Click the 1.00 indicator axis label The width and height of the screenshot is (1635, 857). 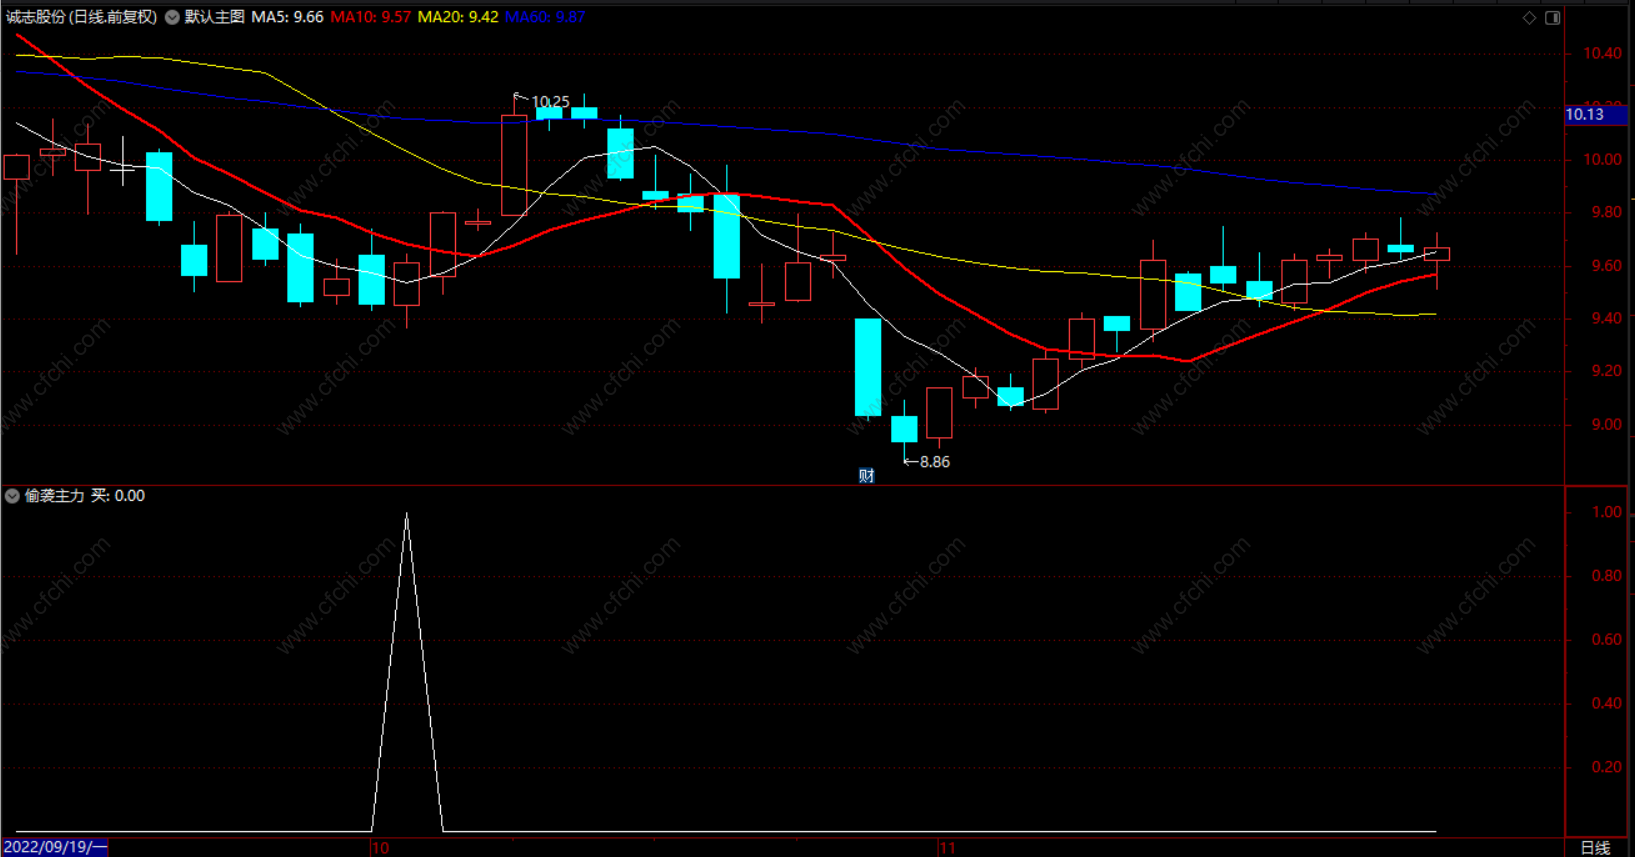pyautogui.click(x=1606, y=512)
